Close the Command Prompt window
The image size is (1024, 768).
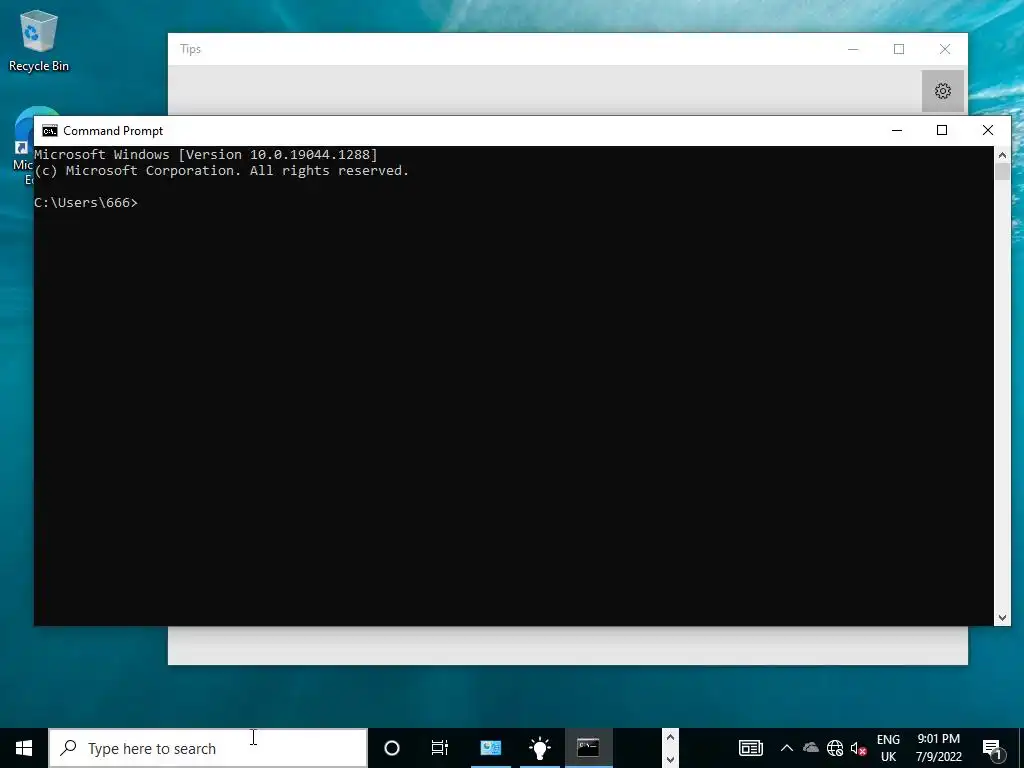click(x=987, y=131)
